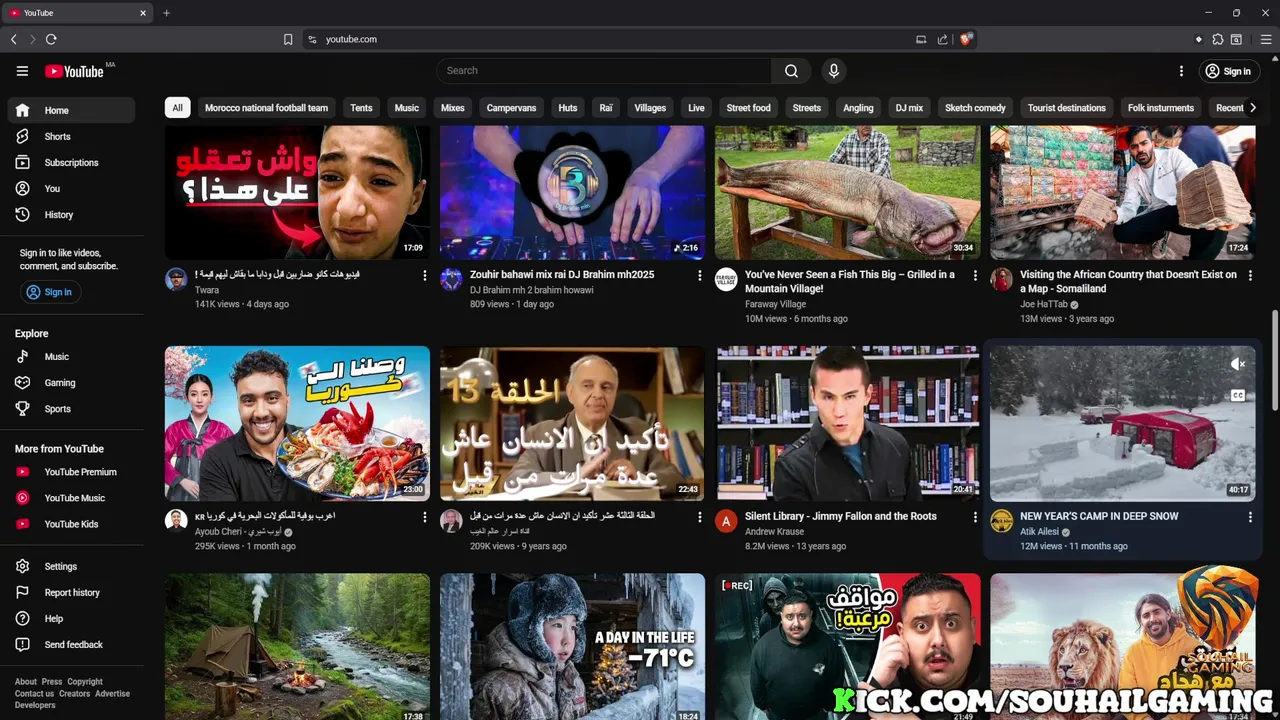Open options menu for NEW YEAR'S CAMP video

point(1250,517)
